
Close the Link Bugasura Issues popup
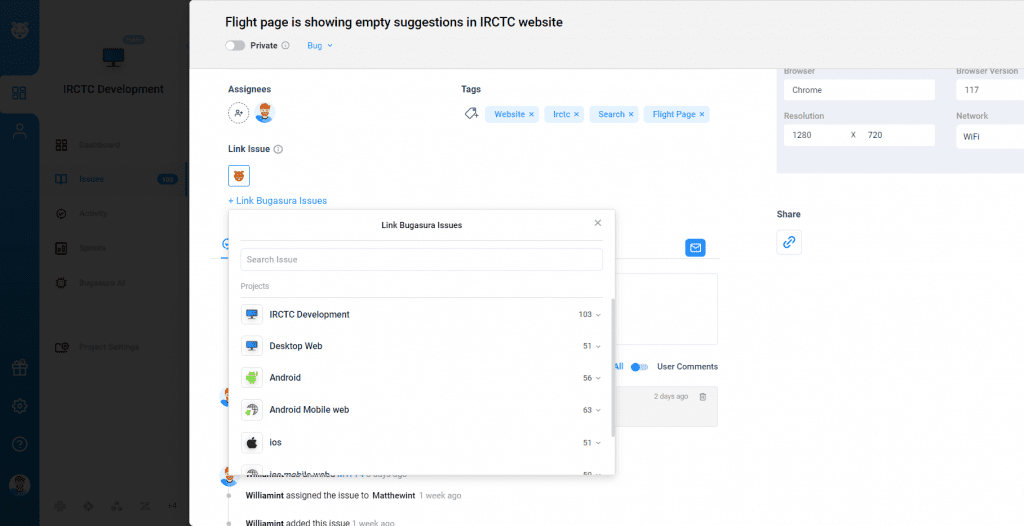tap(598, 223)
